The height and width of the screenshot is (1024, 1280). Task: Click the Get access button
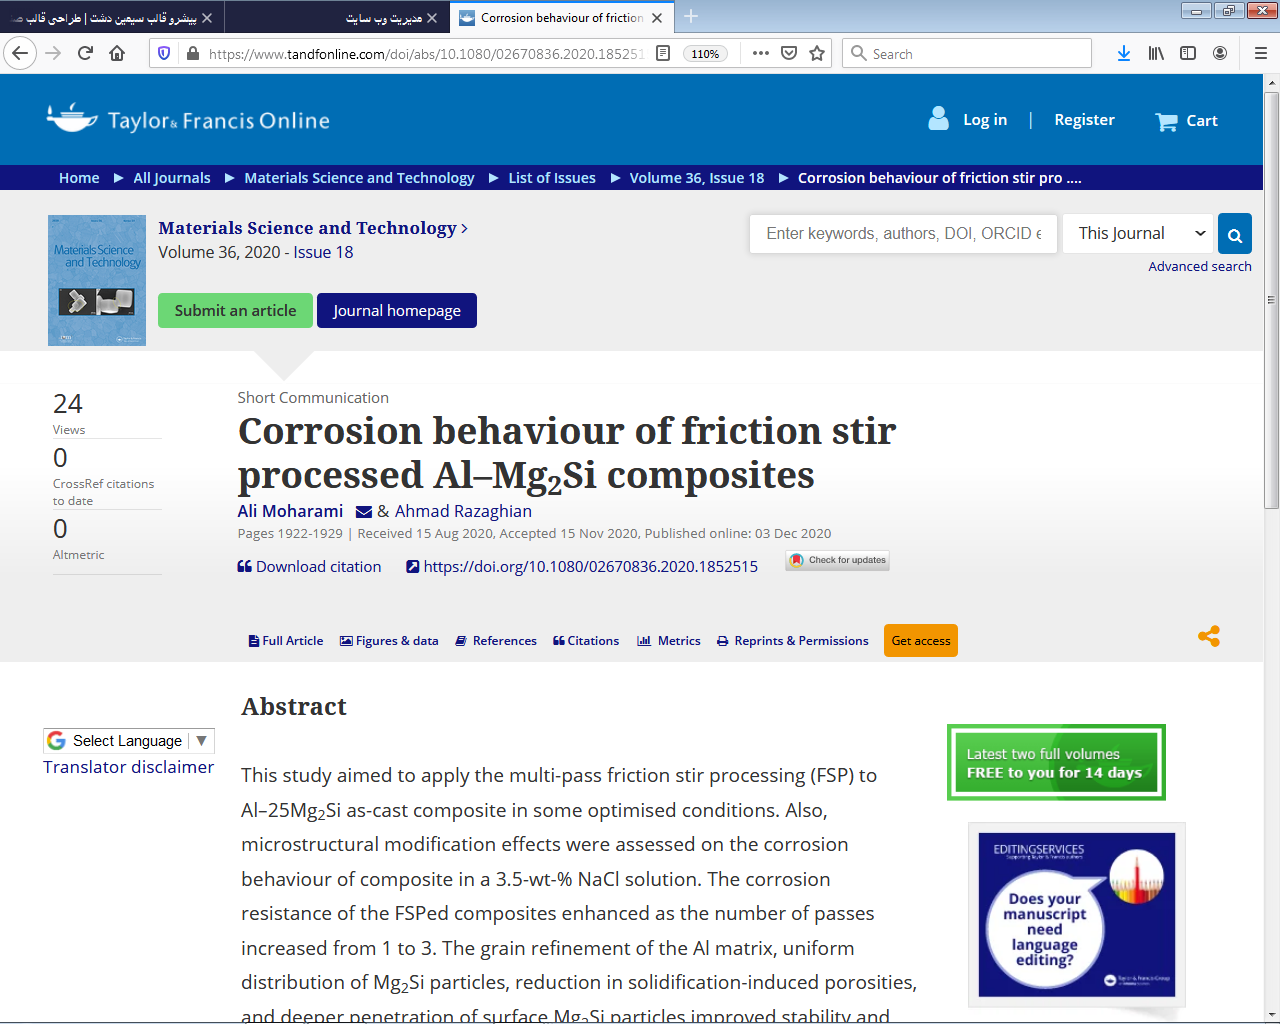tap(921, 641)
